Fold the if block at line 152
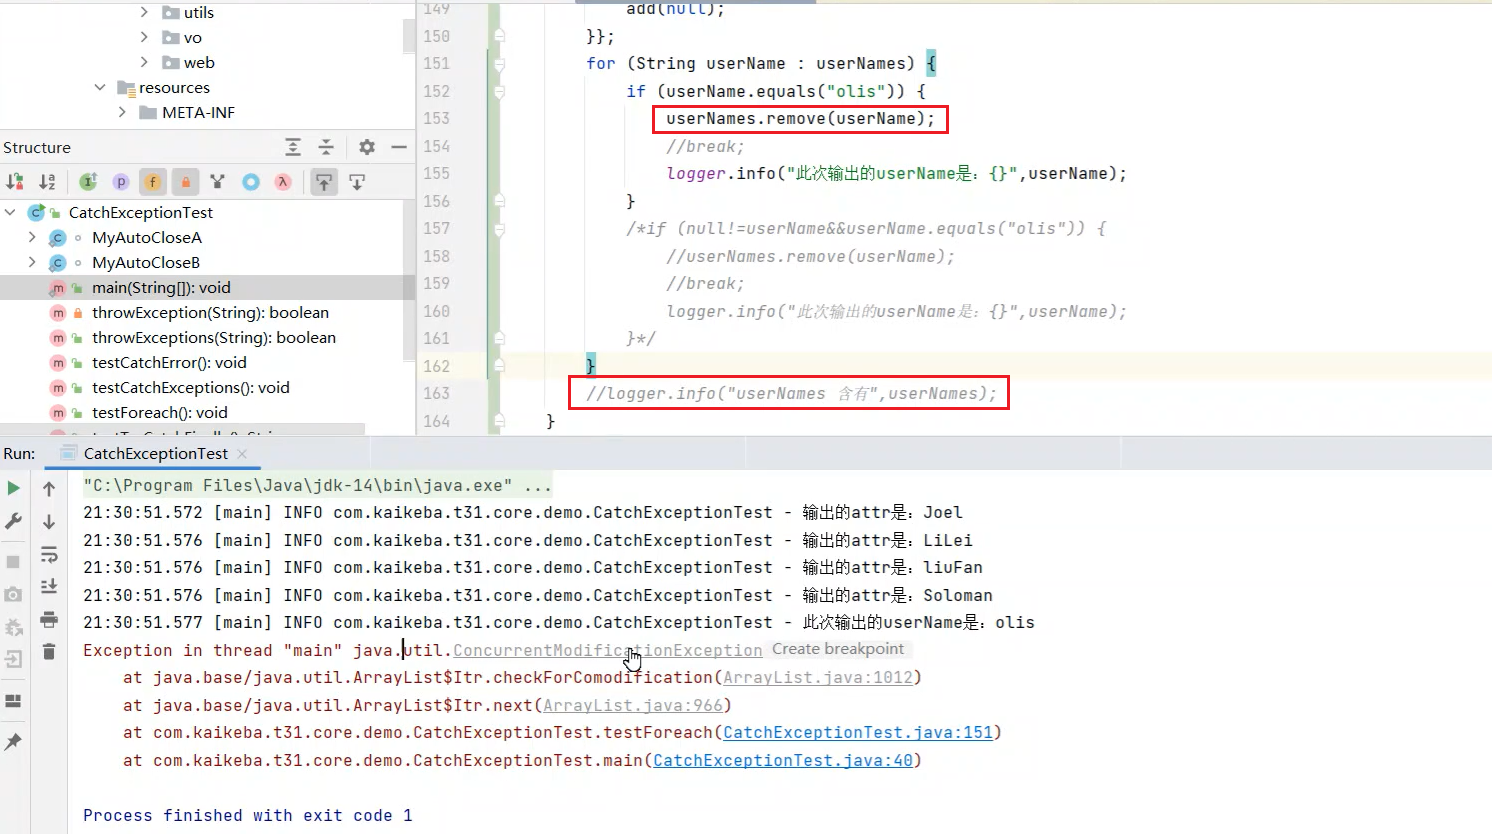The width and height of the screenshot is (1492, 834). click(x=499, y=91)
